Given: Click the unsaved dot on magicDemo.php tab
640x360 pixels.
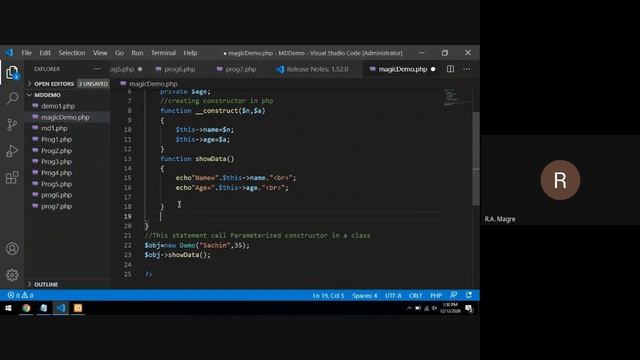Looking at the screenshot, I should click(433, 69).
